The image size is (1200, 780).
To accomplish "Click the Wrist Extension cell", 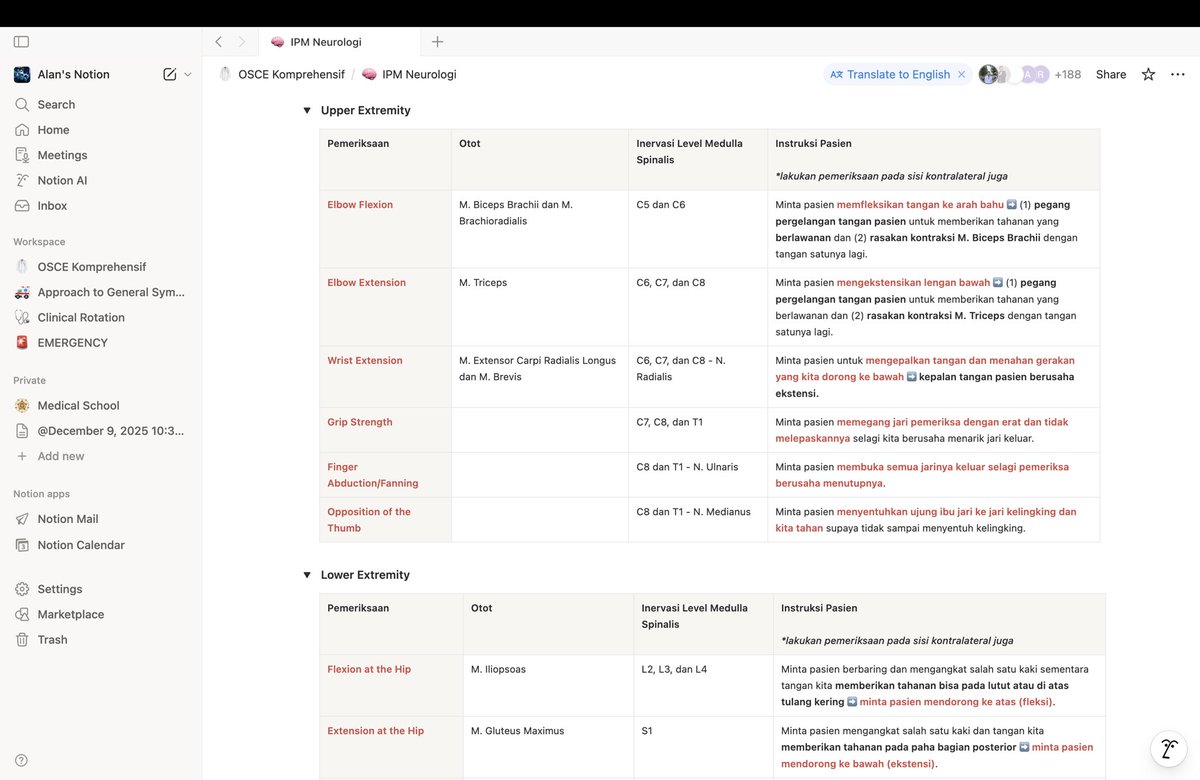I will pos(385,377).
